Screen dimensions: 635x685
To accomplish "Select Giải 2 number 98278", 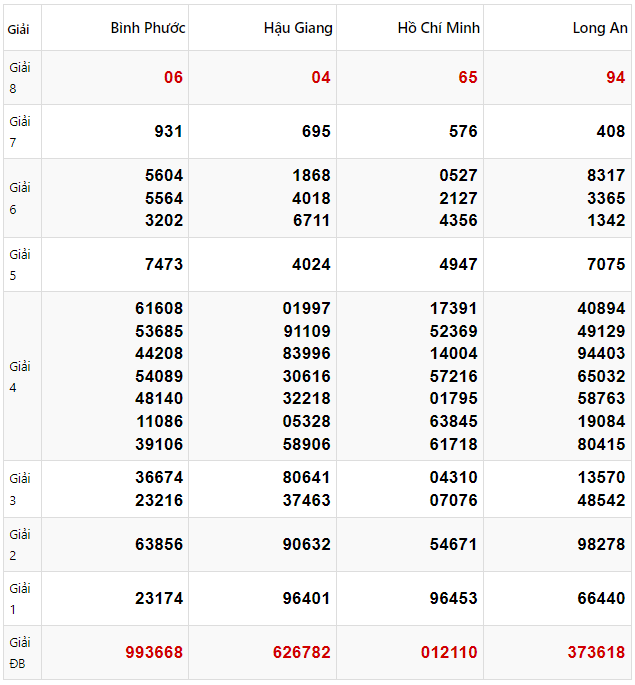I will click(x=601, y=545).
